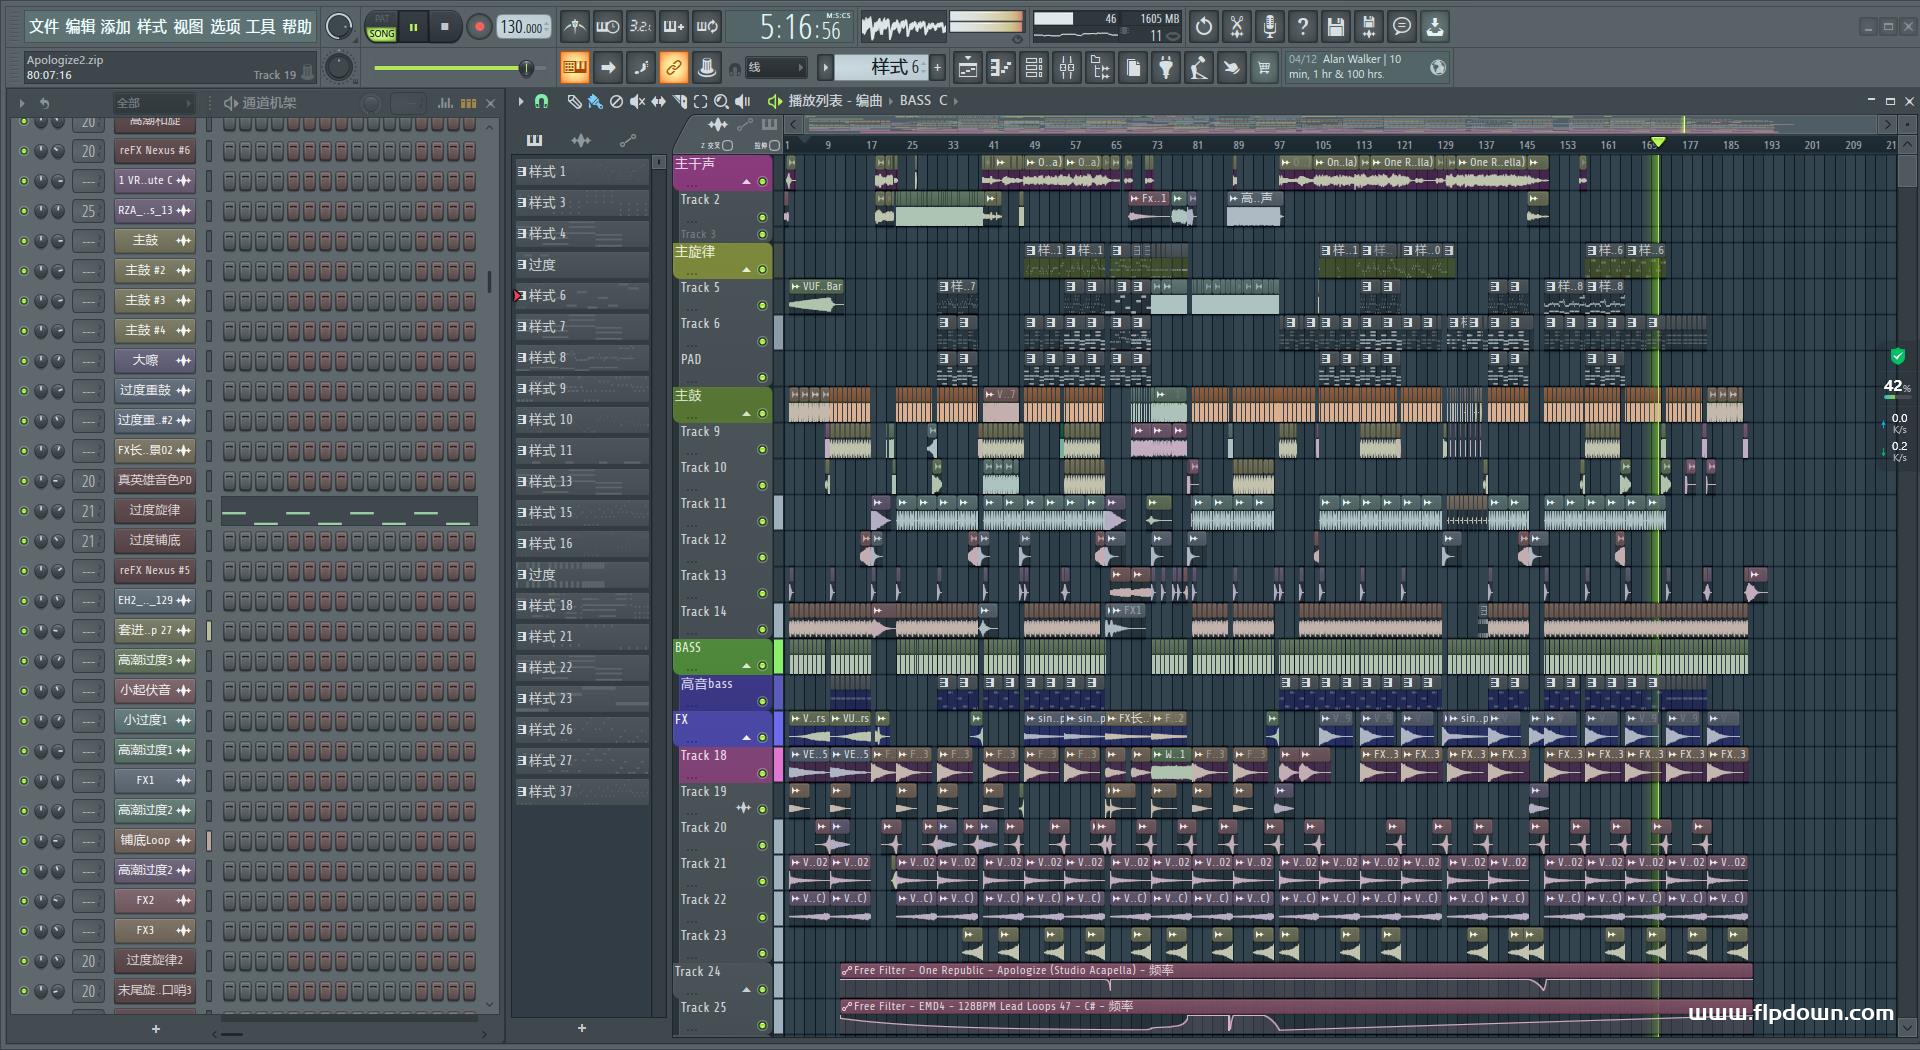Select the 主鼓 #2 channel button
Image resolution: width=1920 pixels, height=1050 pixels.
[x=155, y=270]
